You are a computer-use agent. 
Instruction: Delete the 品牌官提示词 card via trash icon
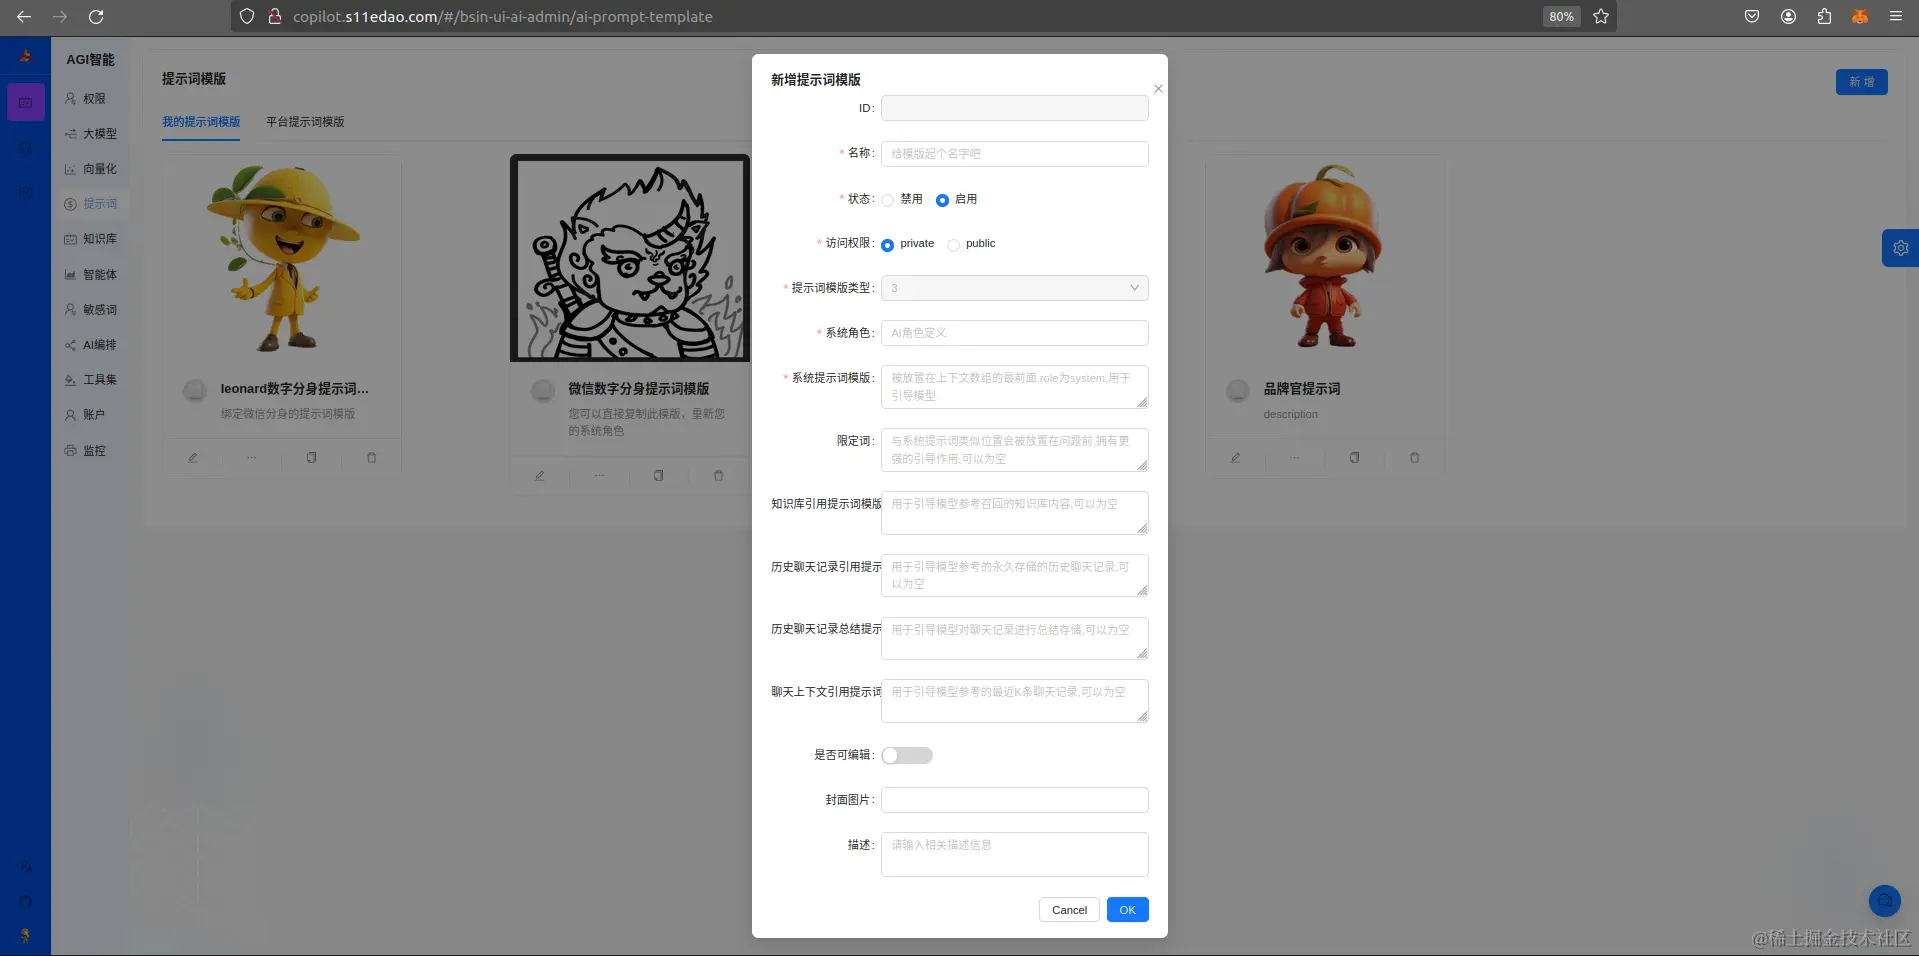coord(1414,457)
